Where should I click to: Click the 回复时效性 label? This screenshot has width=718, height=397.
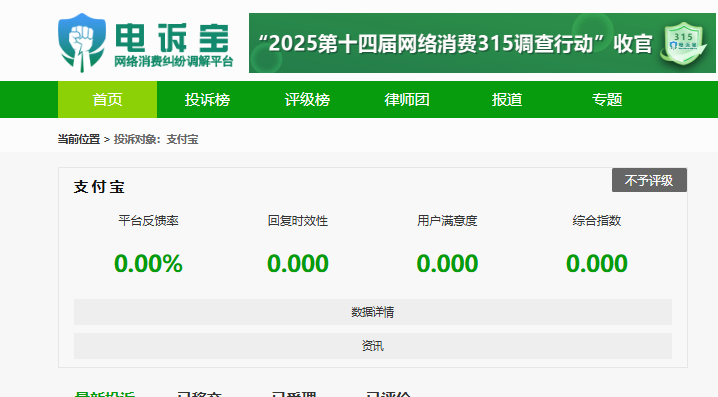coord(298,221)
